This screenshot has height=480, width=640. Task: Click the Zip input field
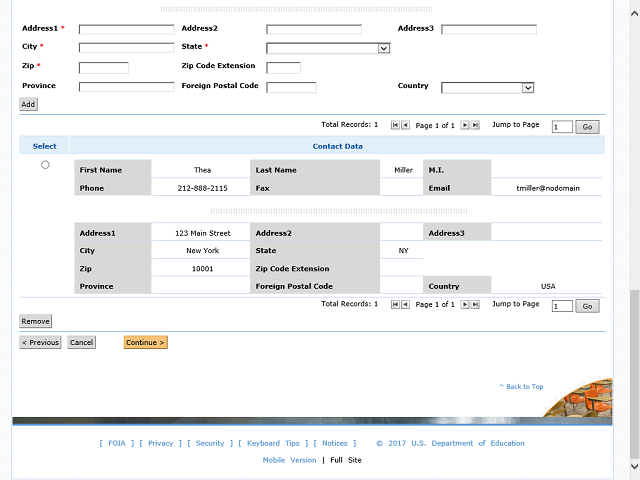[x=104, y=68]
